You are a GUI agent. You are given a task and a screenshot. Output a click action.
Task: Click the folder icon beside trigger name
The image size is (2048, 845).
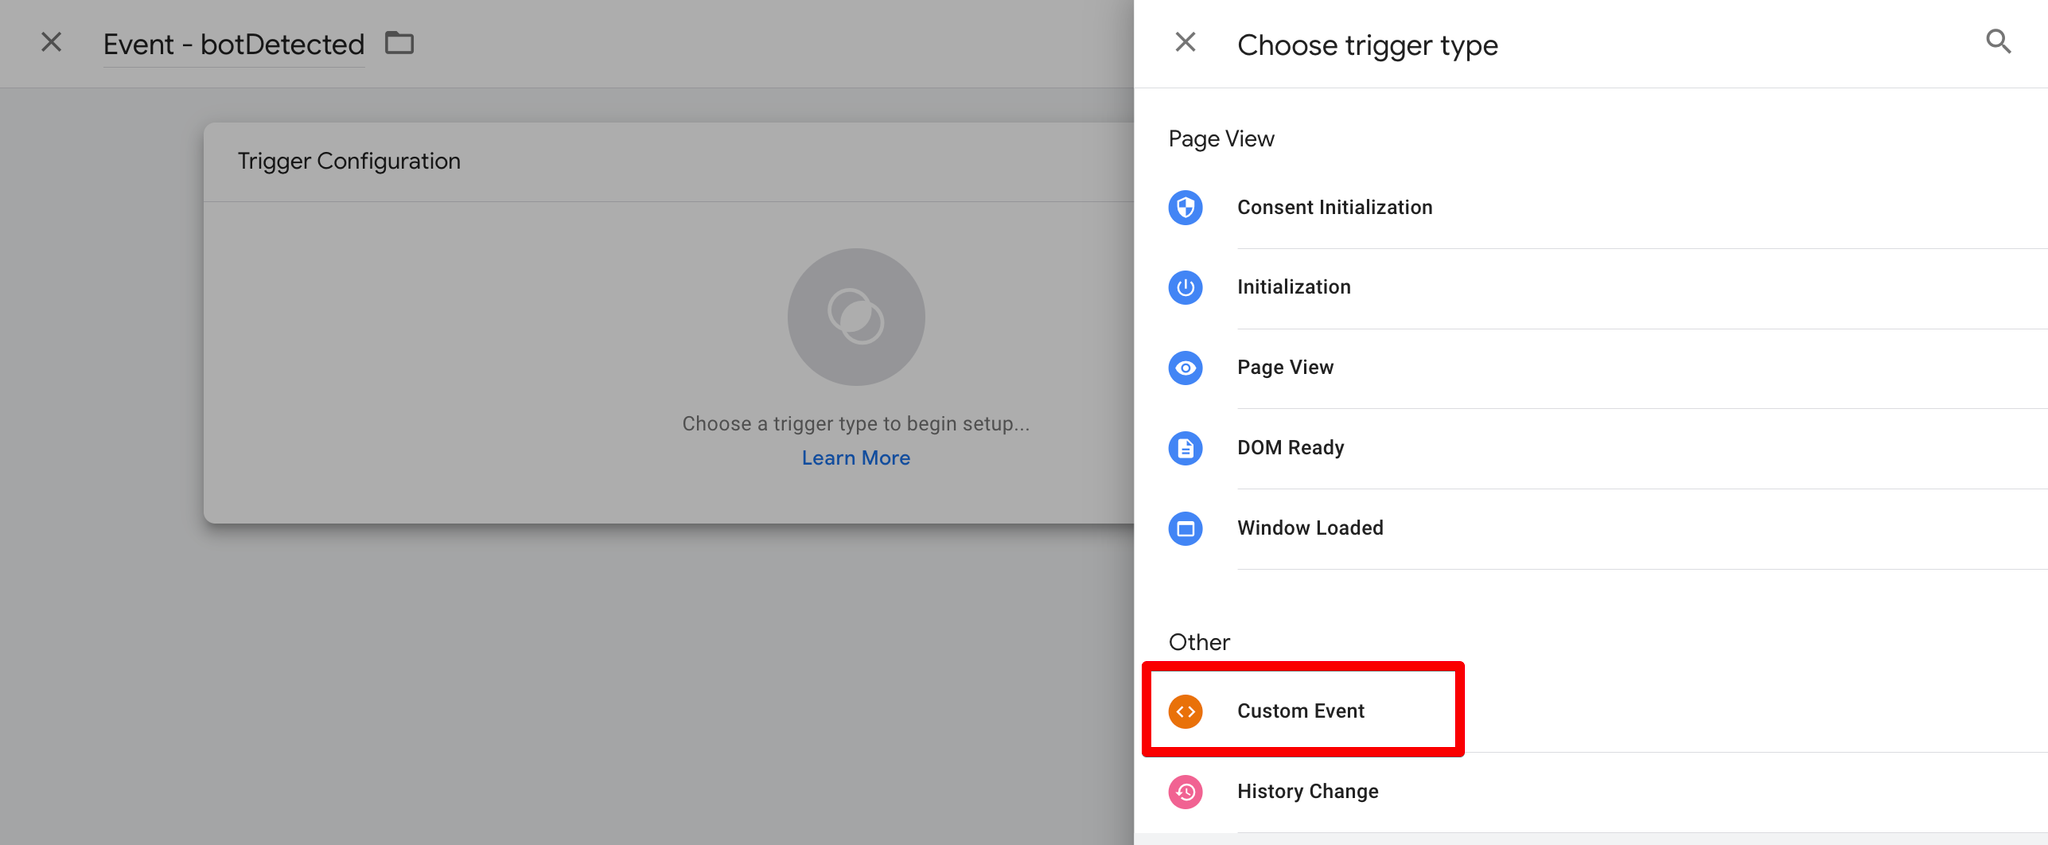pyautogui.click(x=399, y=43)
